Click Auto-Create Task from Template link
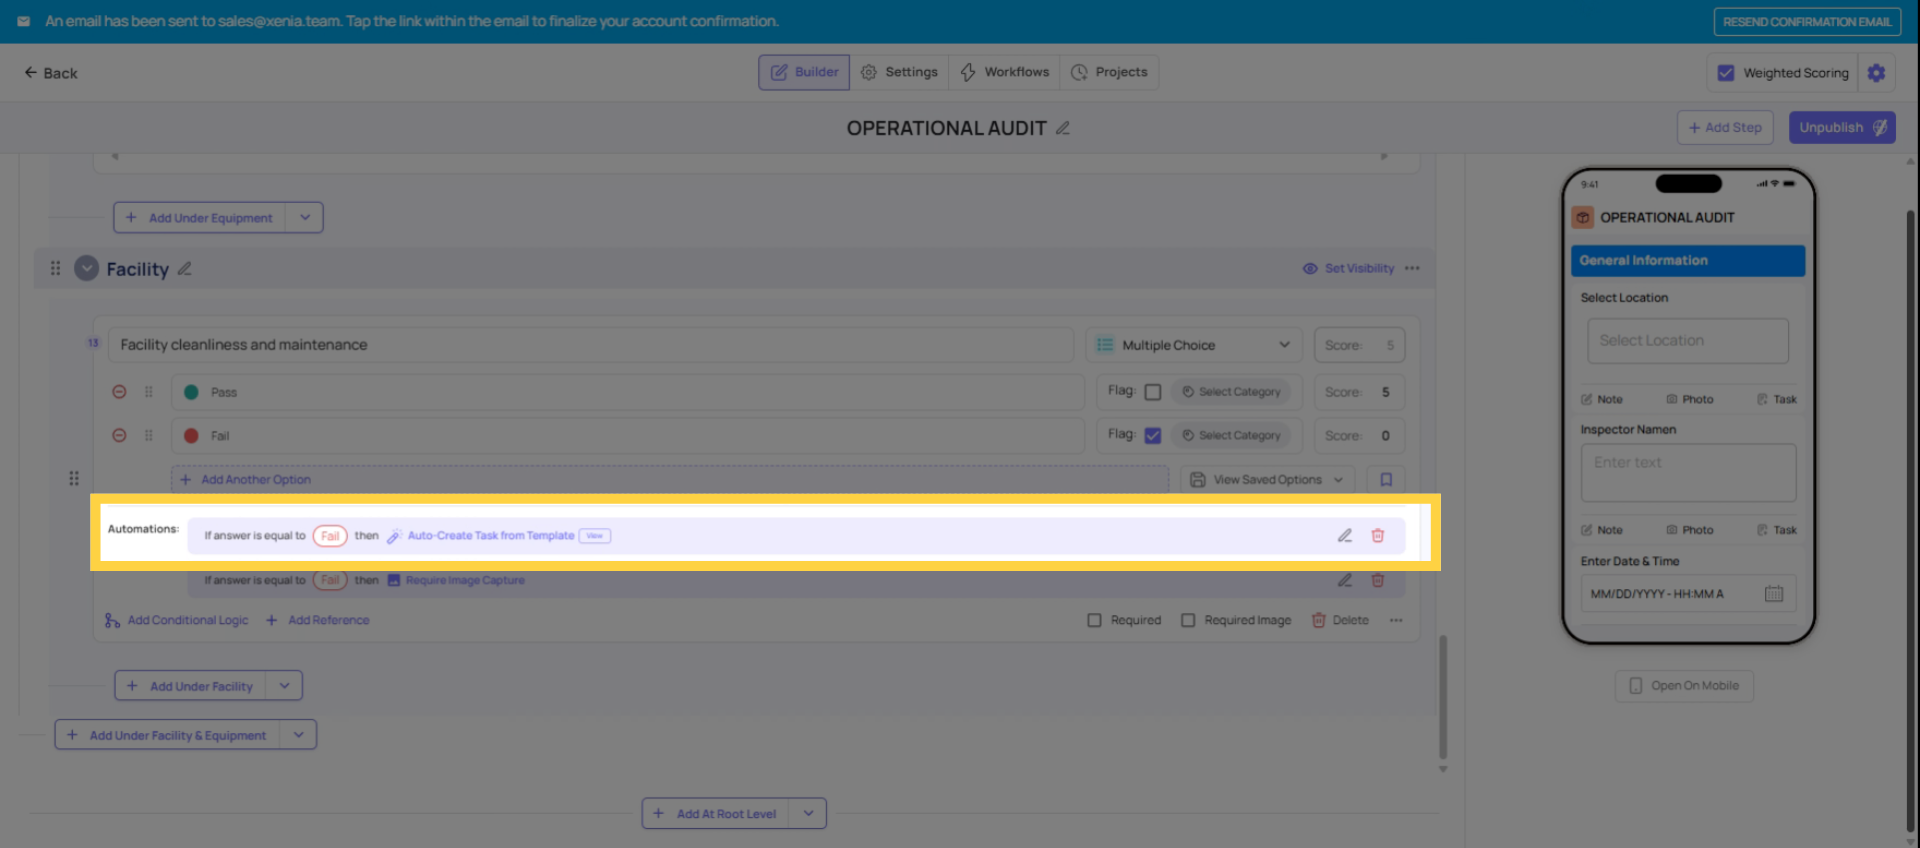The image size is (1920, 848). (491, 536)
